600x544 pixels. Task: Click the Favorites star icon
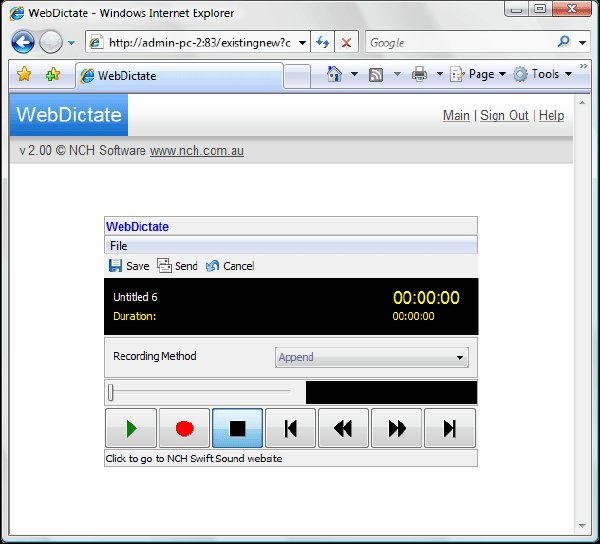point(24,74)
